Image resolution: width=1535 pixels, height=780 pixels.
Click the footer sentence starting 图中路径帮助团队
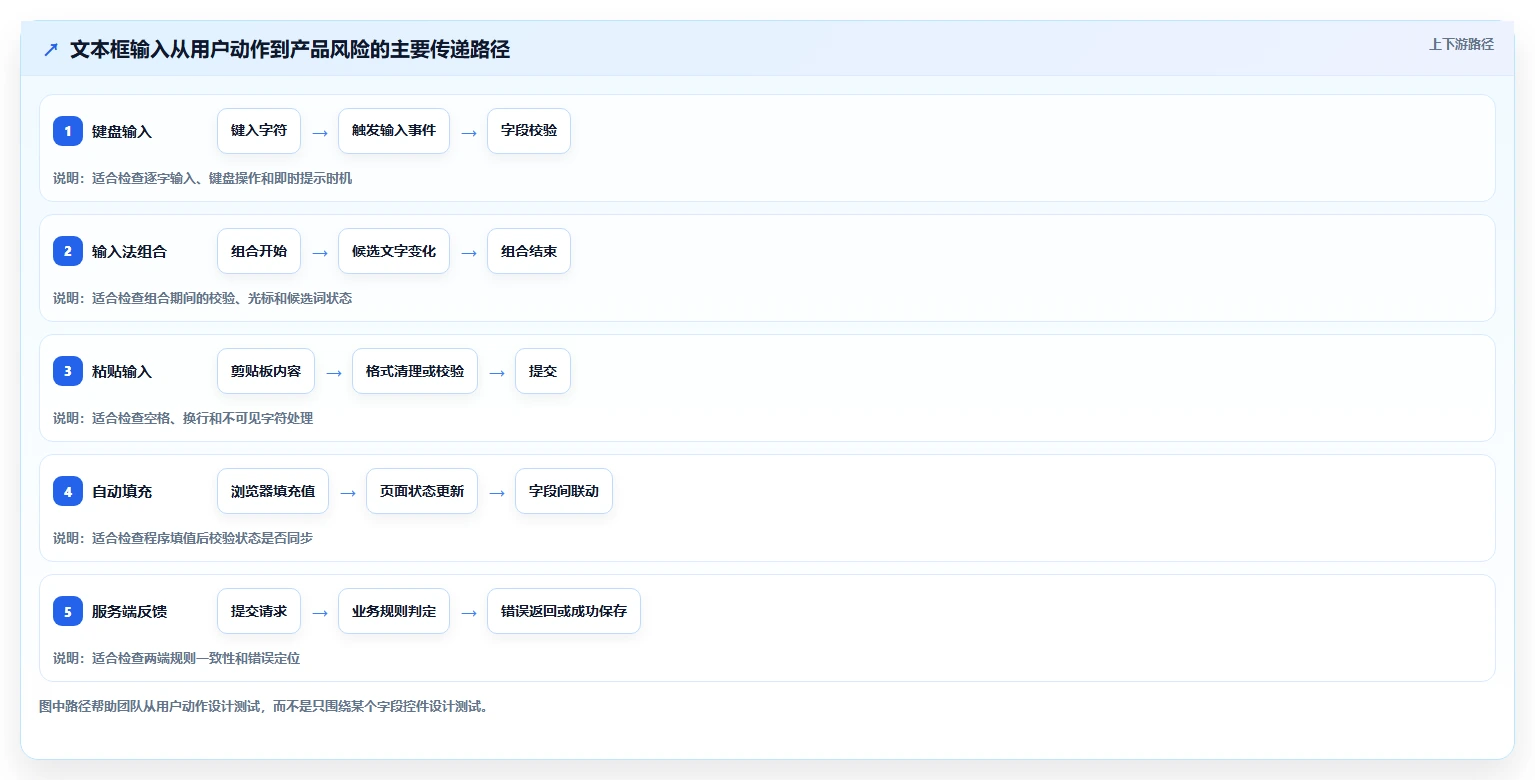pos(264,706)
